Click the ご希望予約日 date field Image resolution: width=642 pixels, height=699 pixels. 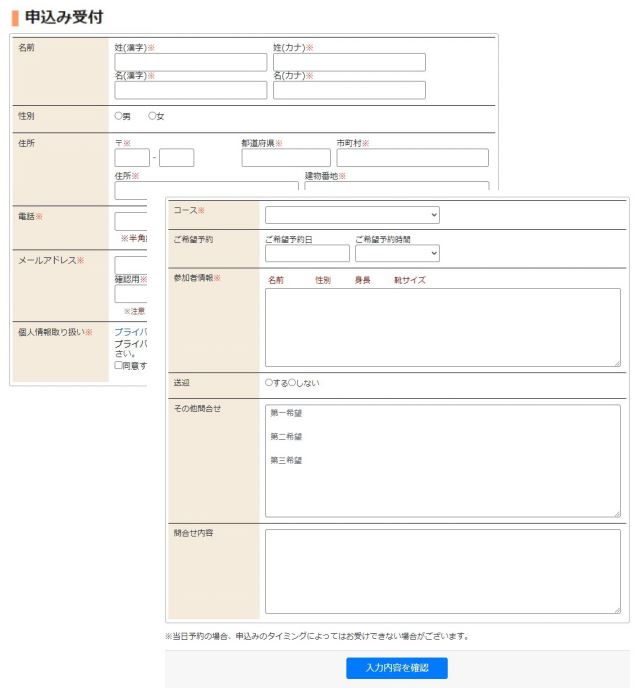coord(307,253)
